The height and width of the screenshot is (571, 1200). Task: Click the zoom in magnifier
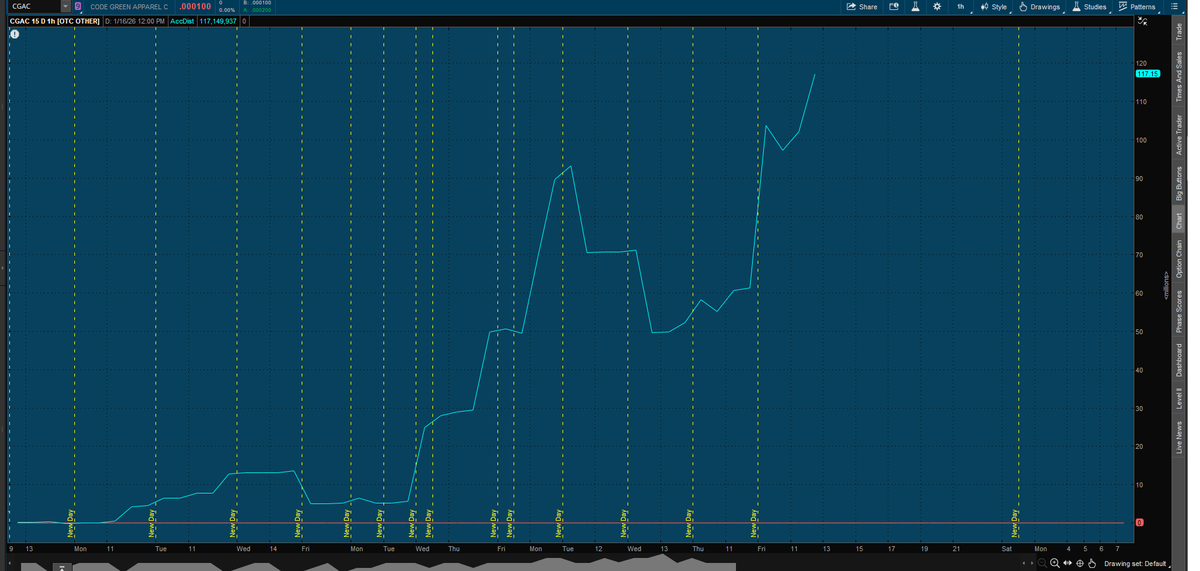1055,563
